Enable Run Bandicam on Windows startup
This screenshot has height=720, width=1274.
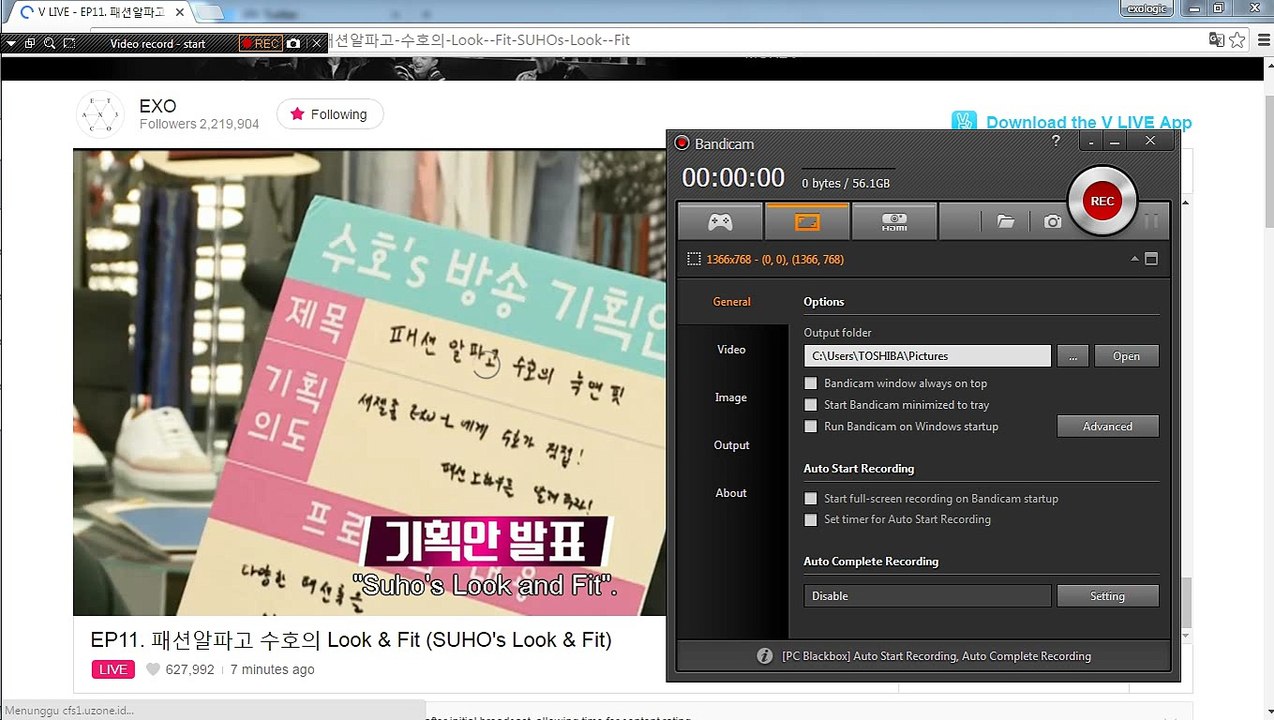point(811,426)
